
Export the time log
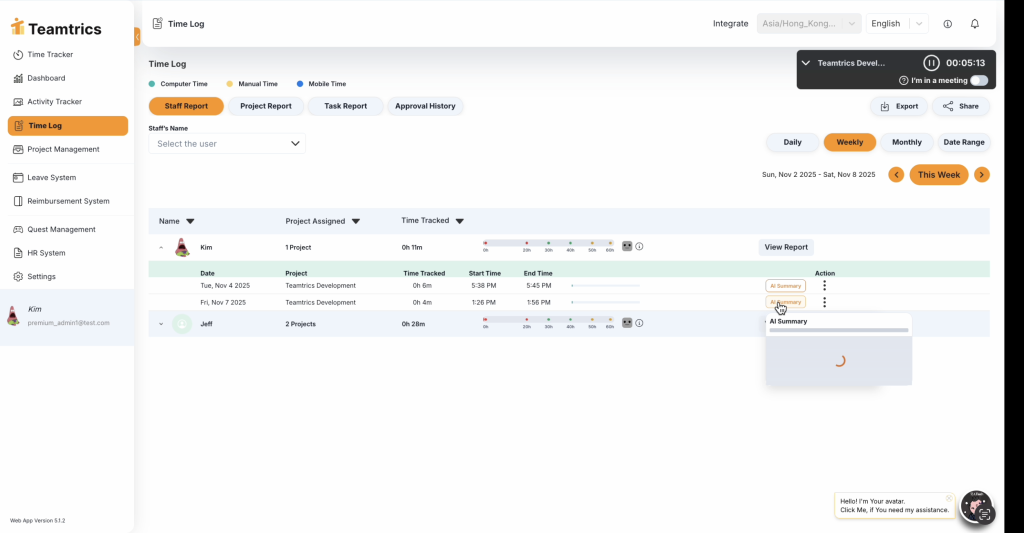click(x=899, y=106)
